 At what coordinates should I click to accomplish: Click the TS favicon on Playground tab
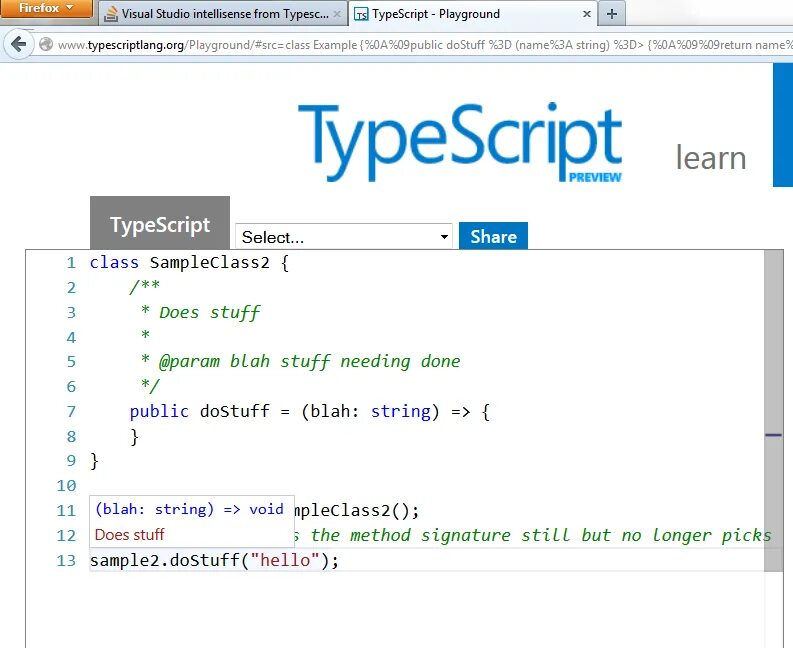click(361, 15)
